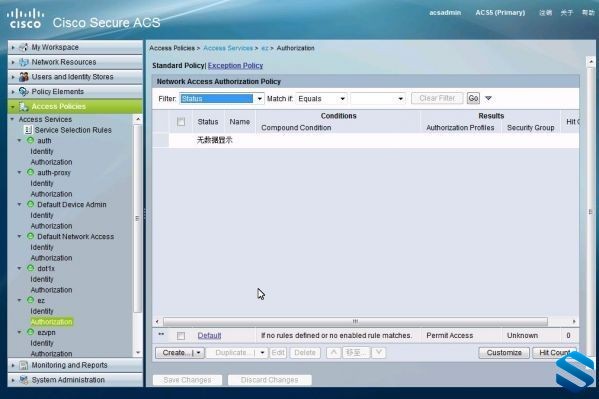Image resolution: width=599 pixels, height=399 pixels.
Task: Click the filter options arrow next to Go
Action: click(x=488, y=99)
